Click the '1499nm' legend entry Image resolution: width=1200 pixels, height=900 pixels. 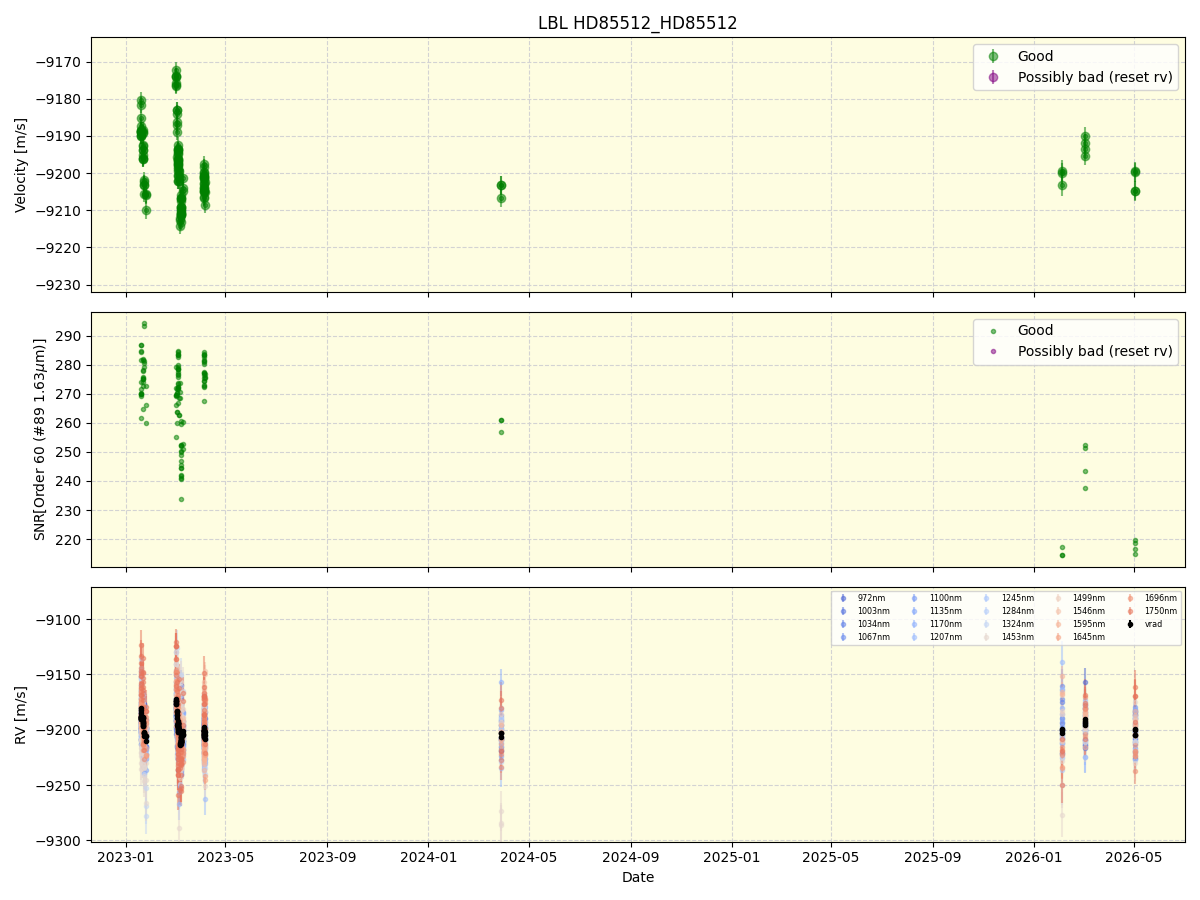tap(1088, 598)
